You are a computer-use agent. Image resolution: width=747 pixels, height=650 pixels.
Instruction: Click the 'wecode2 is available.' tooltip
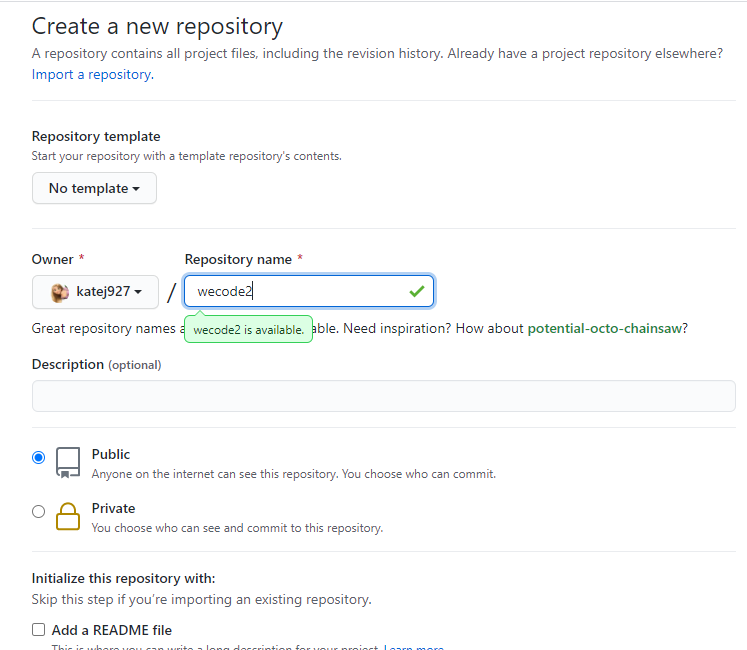pyautogui.click(x=248, y=329)
